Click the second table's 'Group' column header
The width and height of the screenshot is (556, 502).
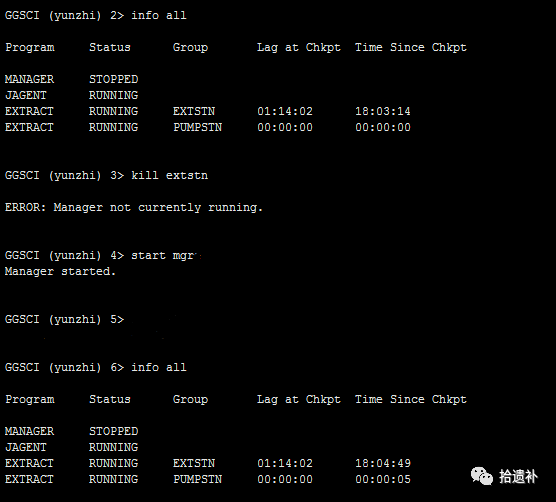pyautogui.click(x=190, y=400)
